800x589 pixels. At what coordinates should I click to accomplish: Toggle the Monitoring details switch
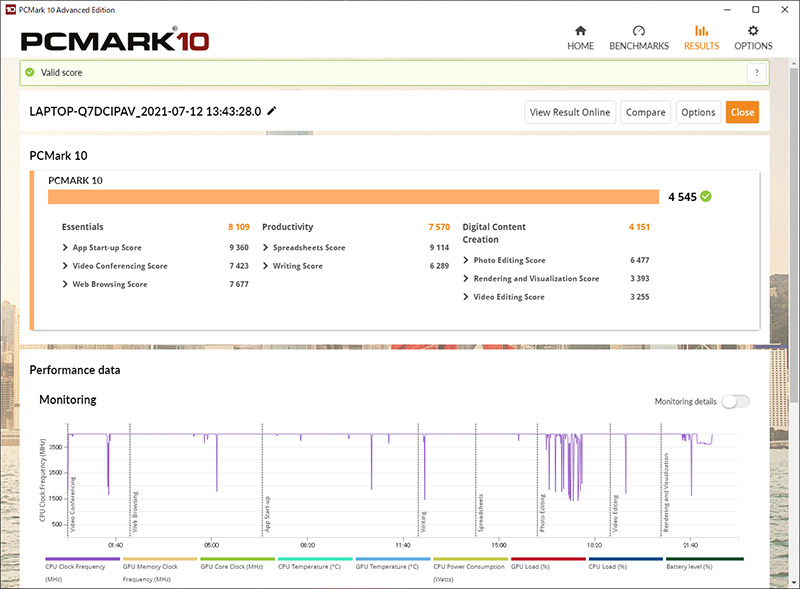click(735, 401)
